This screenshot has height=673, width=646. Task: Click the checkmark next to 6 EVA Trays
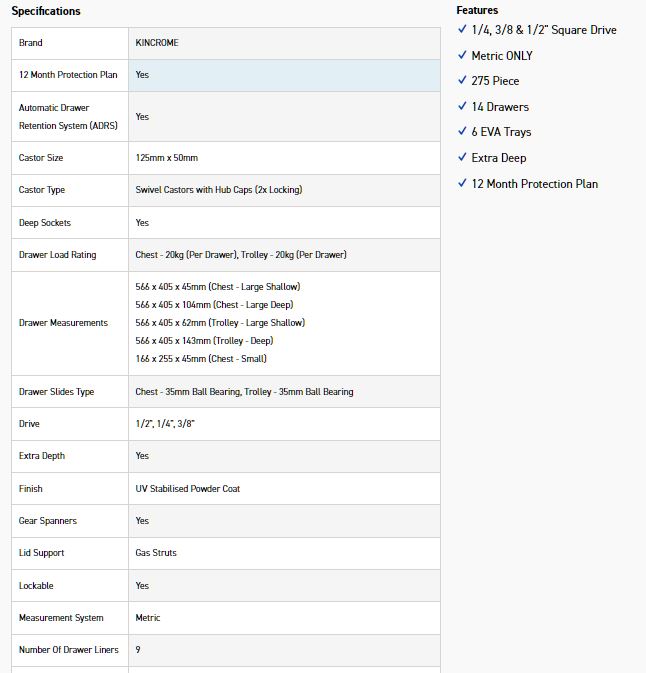[462, 132]
